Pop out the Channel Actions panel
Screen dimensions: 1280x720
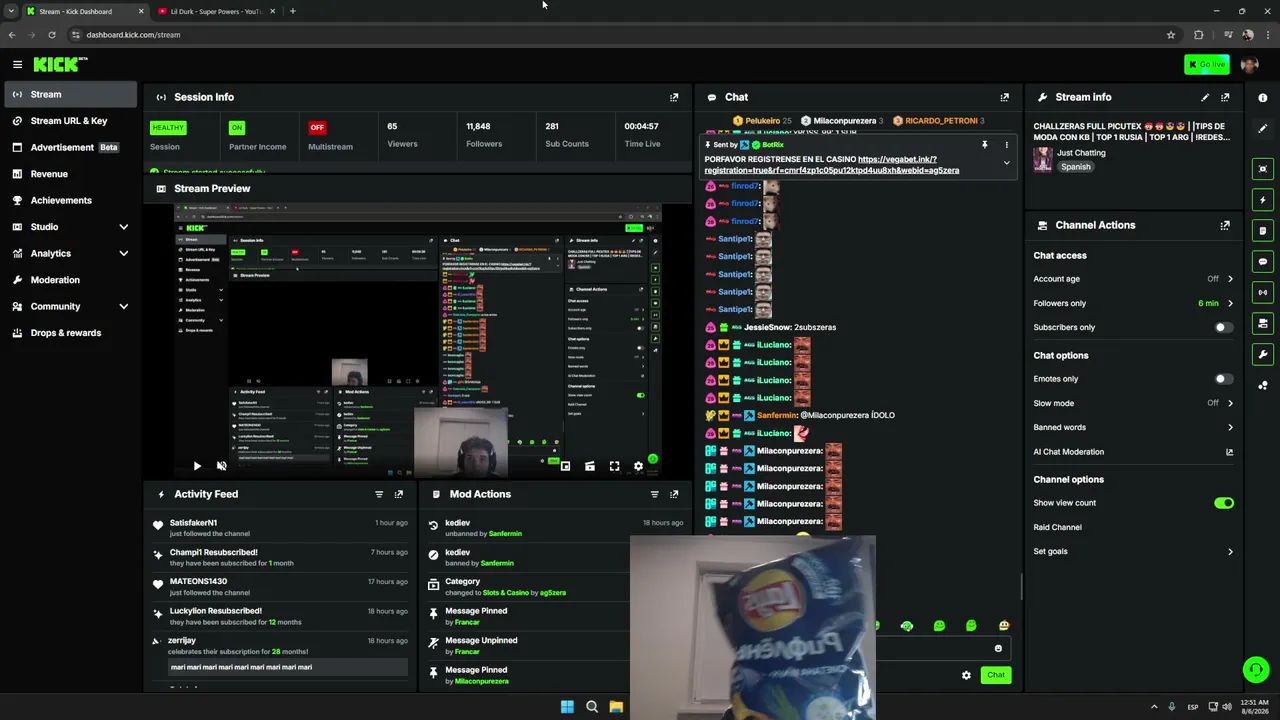1225,225
